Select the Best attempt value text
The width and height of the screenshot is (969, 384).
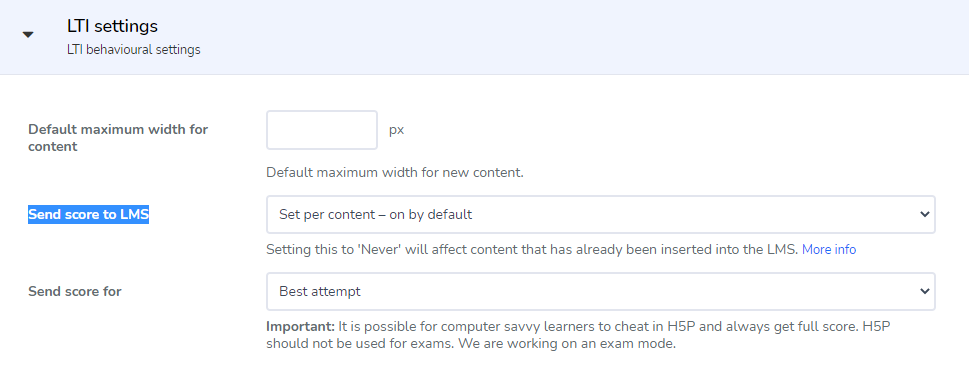point(319,291)
